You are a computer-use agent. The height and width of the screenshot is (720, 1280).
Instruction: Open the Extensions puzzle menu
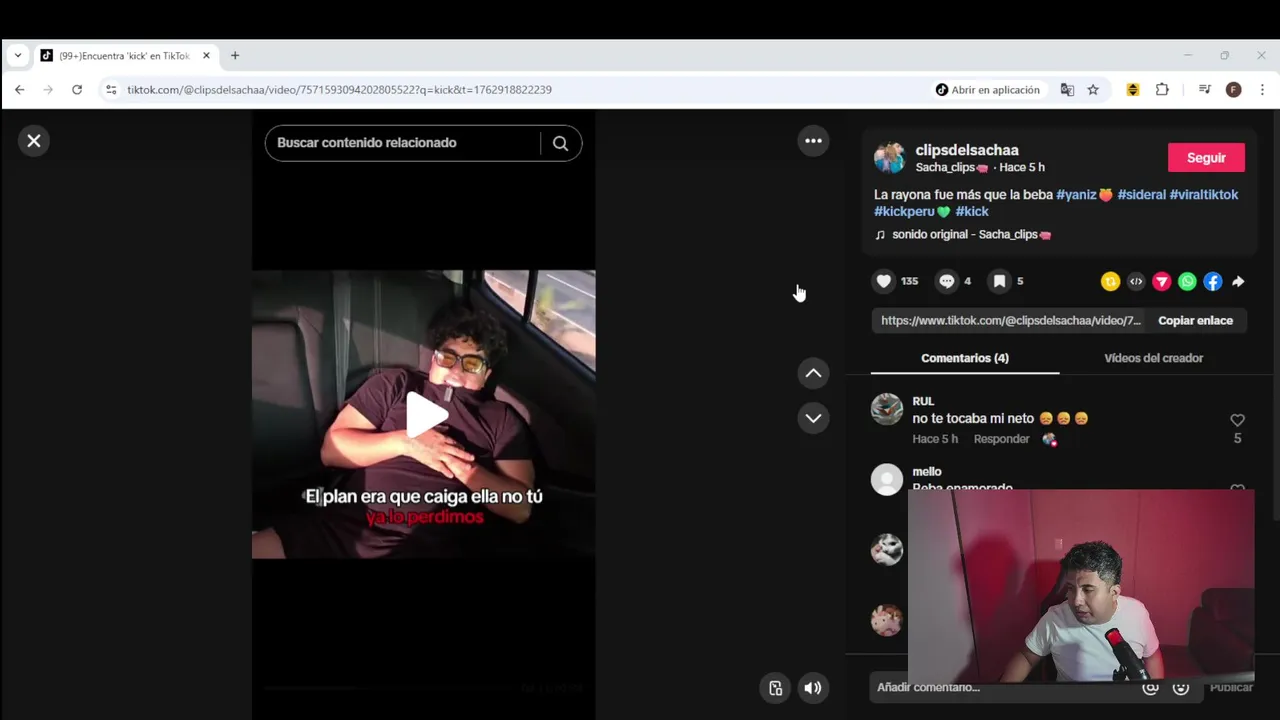(x=1162, y=90)
